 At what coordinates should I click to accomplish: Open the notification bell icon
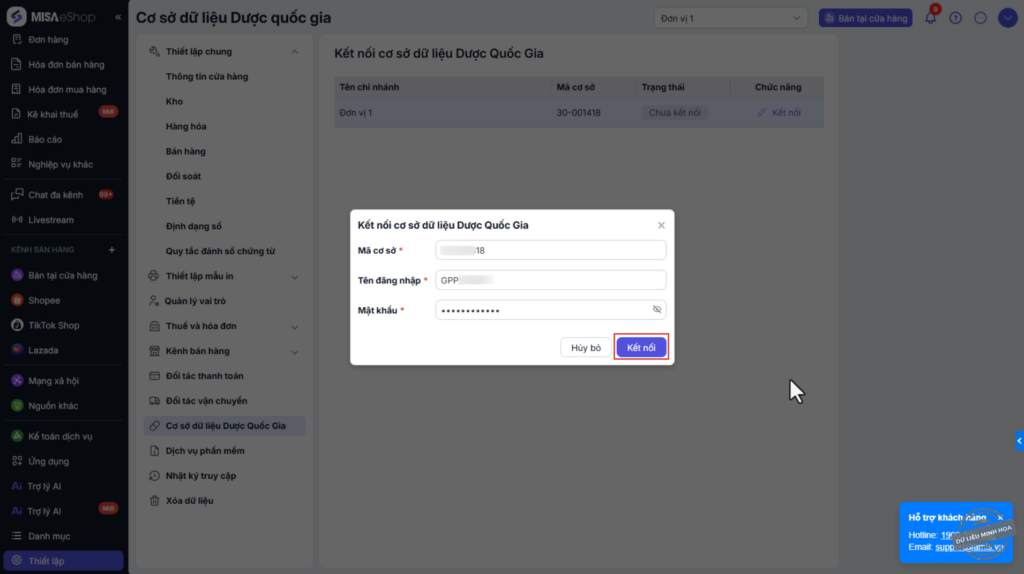point(930,18)
